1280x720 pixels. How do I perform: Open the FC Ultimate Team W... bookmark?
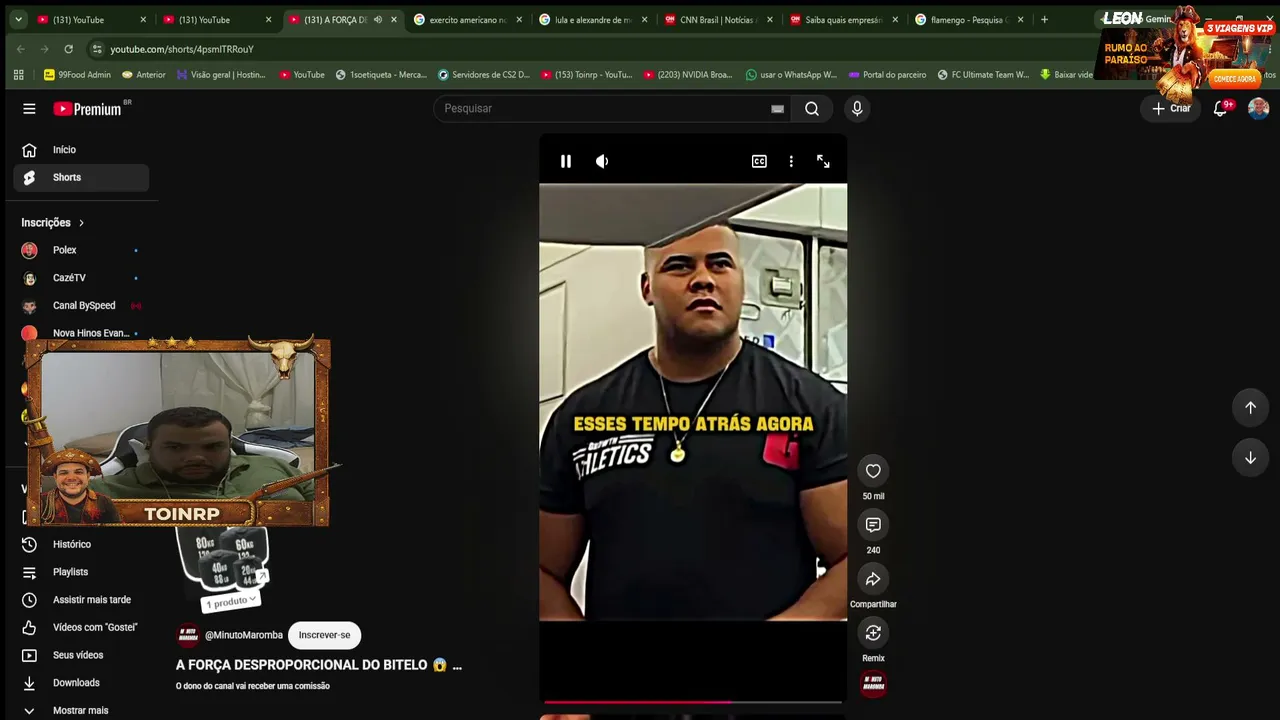[983, 75]
